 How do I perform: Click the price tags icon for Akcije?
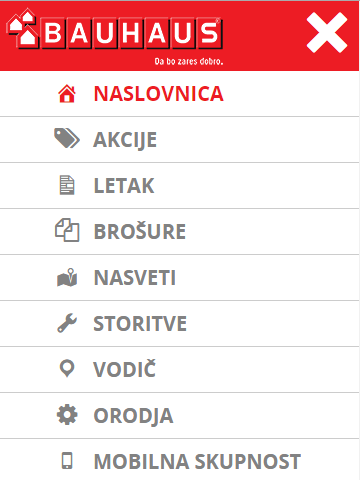pos(67,138)
